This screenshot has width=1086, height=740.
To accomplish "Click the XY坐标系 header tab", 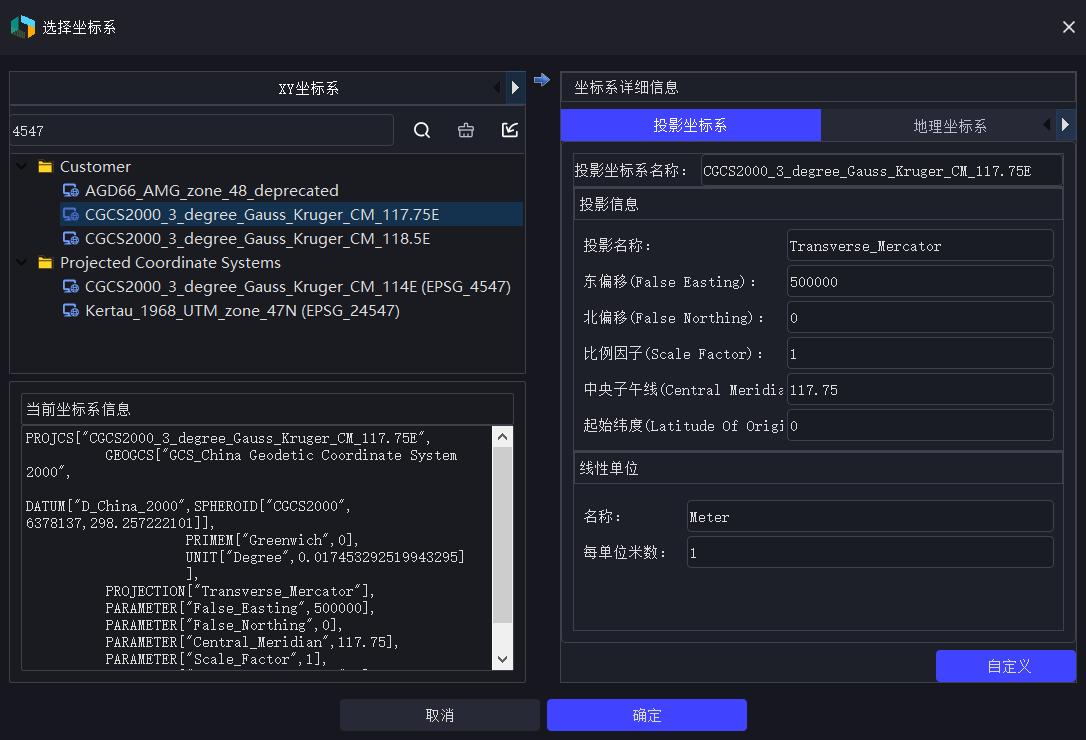I will click(308, 88).
